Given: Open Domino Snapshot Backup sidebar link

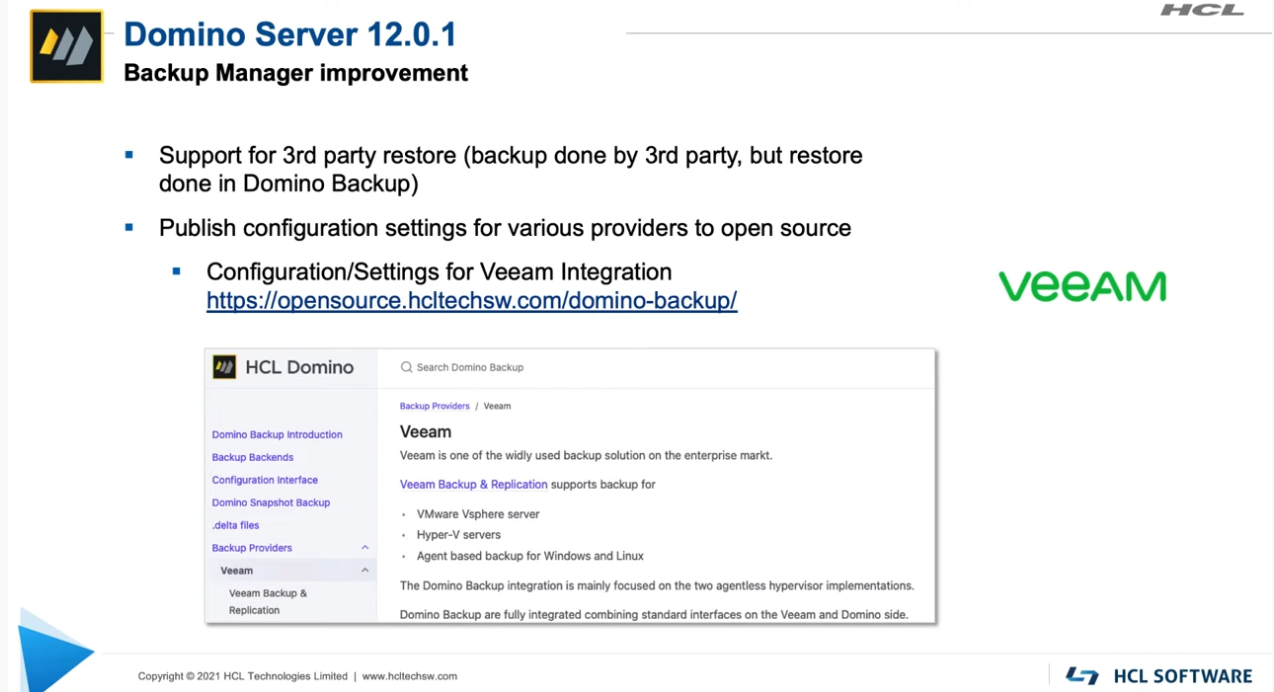Looking at the screenshot, I should (271, 503).
